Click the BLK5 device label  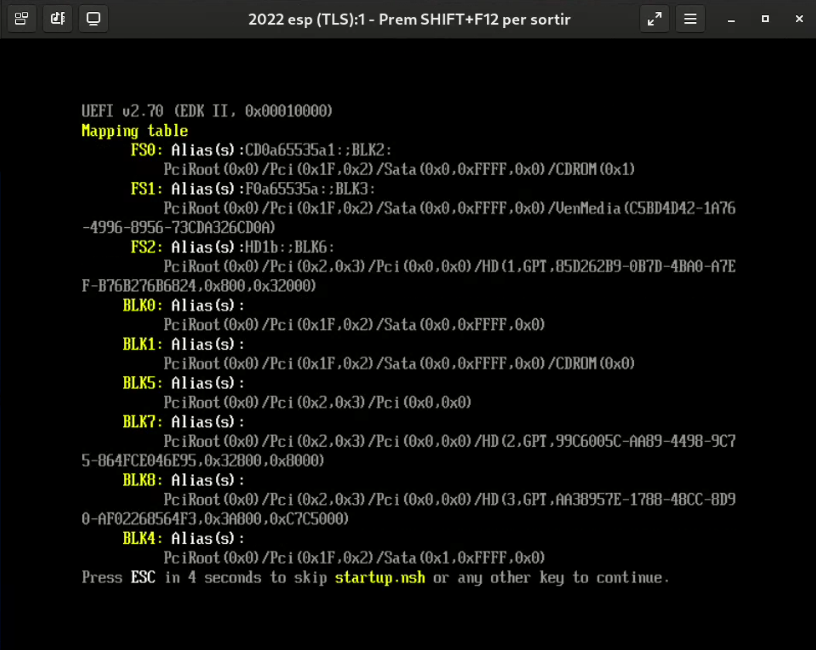(142, 383)
